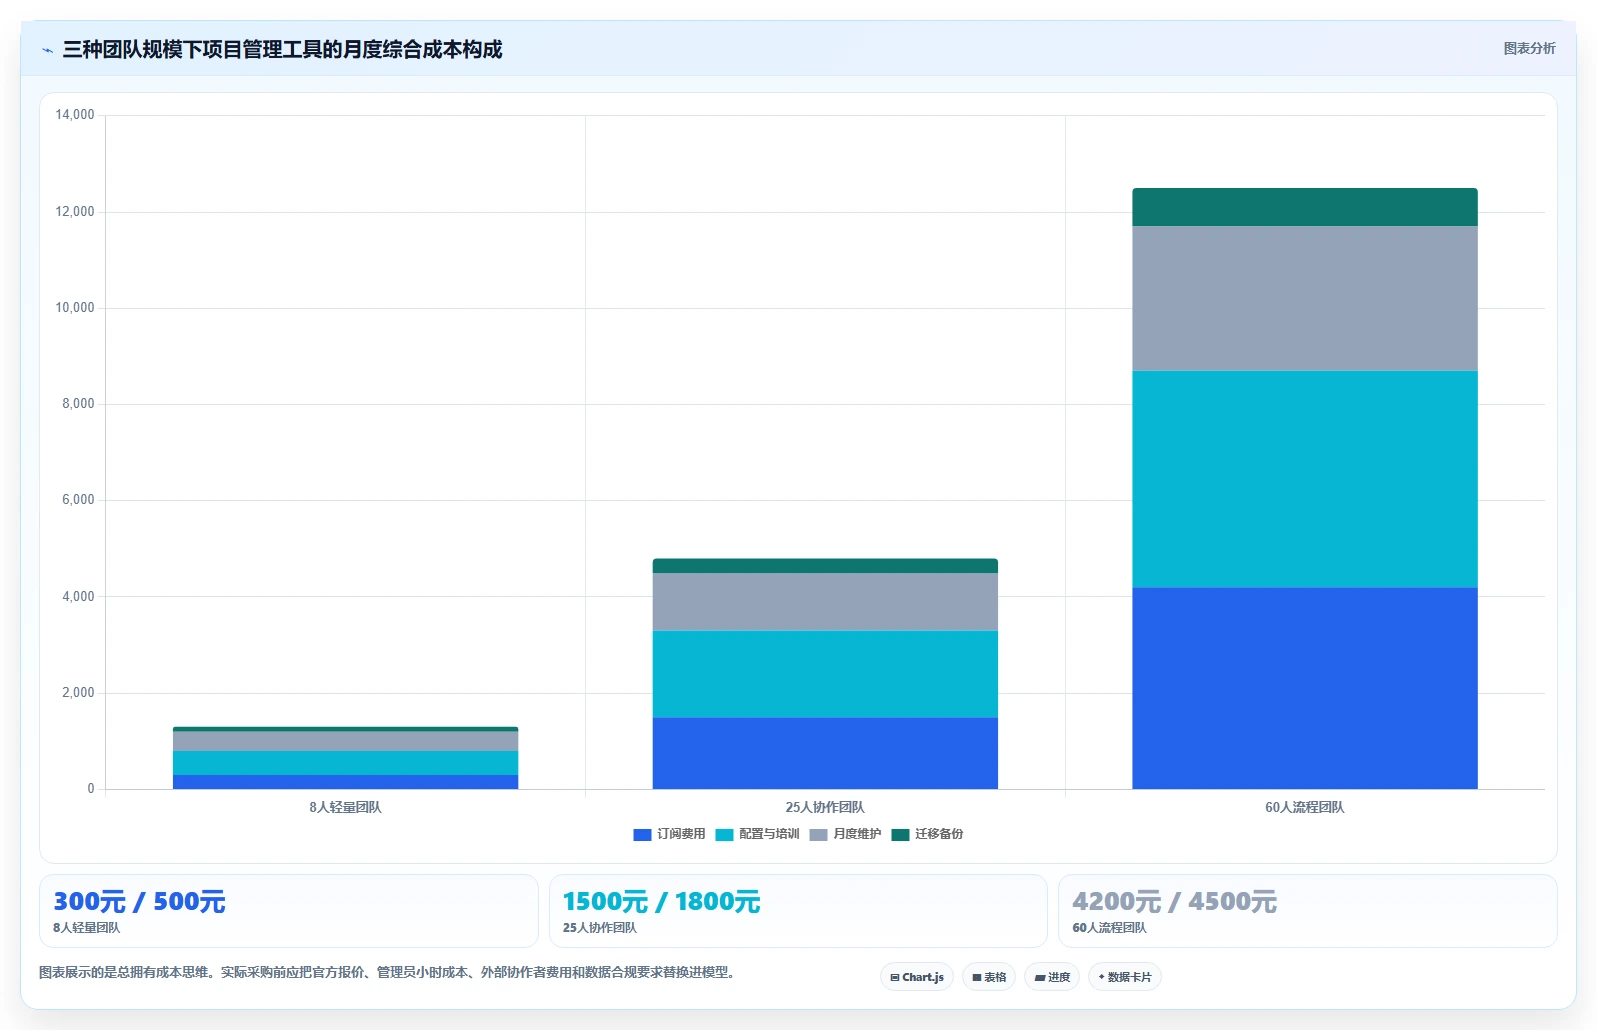This screenshot has height=1030, width=1597.
Task: Click the blue 订阅费用 segment of the 25人协作团队 bar
Action: [825, 753]
